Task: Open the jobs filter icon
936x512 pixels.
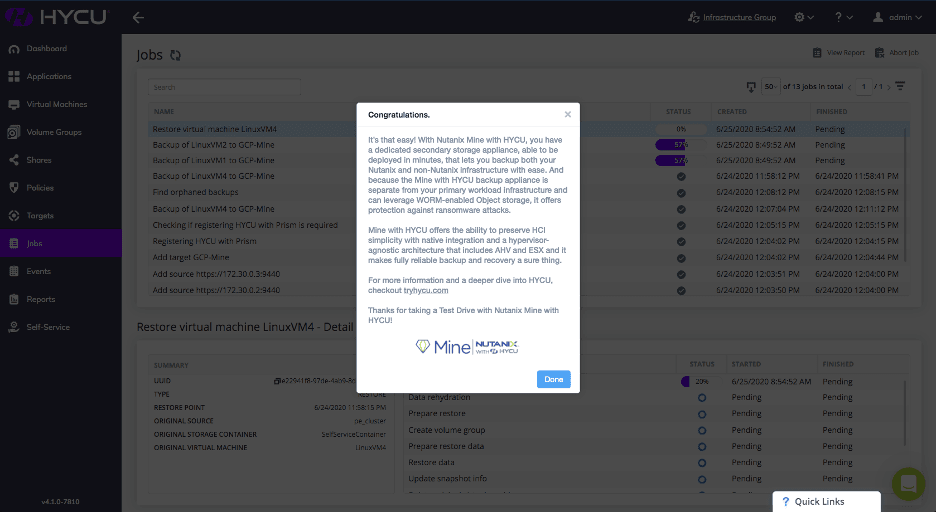Action: [x=900, y=87]
